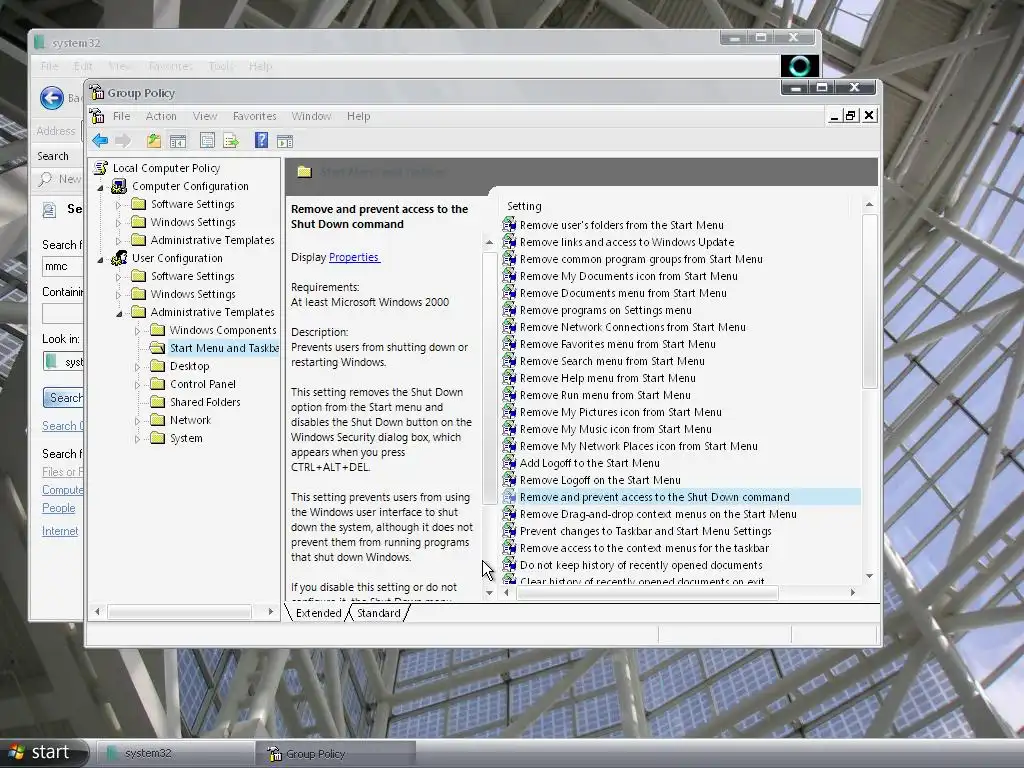Click the mmc search text field
The width and height of the screenshot is (1024, 768).
tap(63, 266)
